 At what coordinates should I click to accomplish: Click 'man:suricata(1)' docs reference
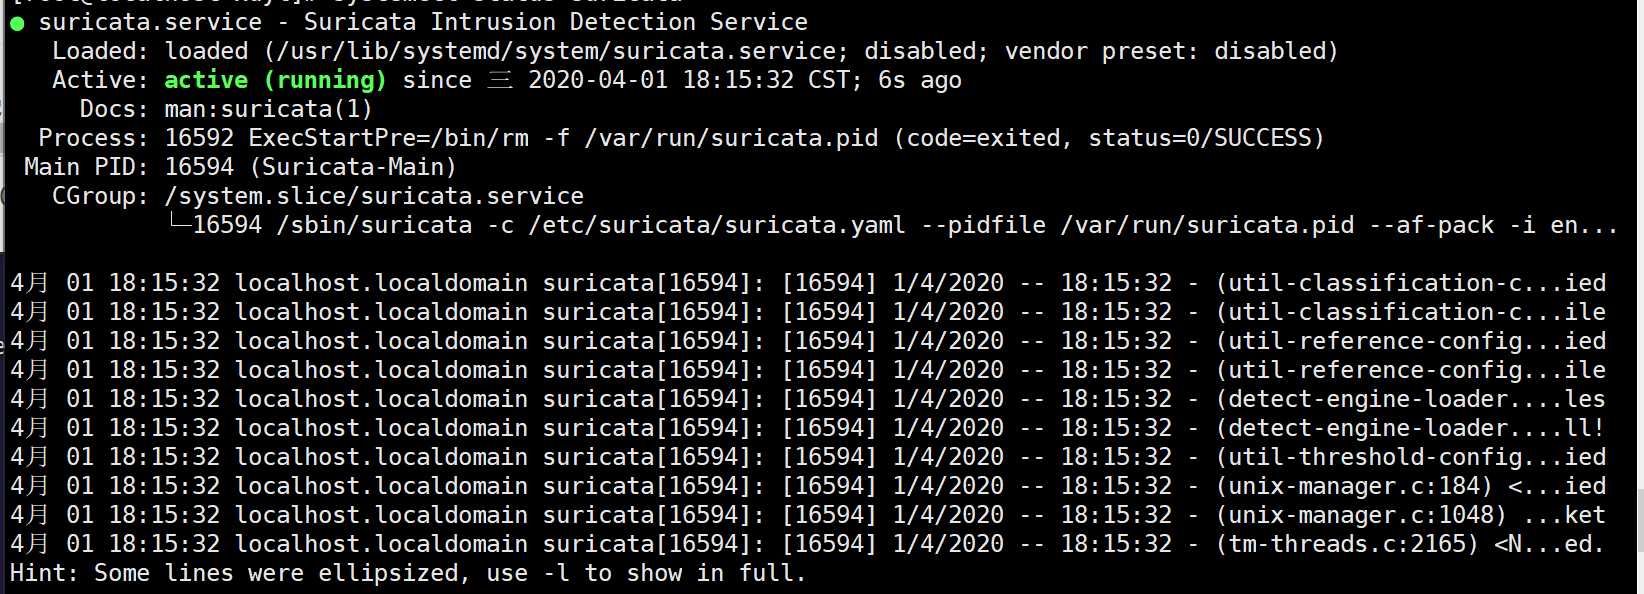pos(268,109)
